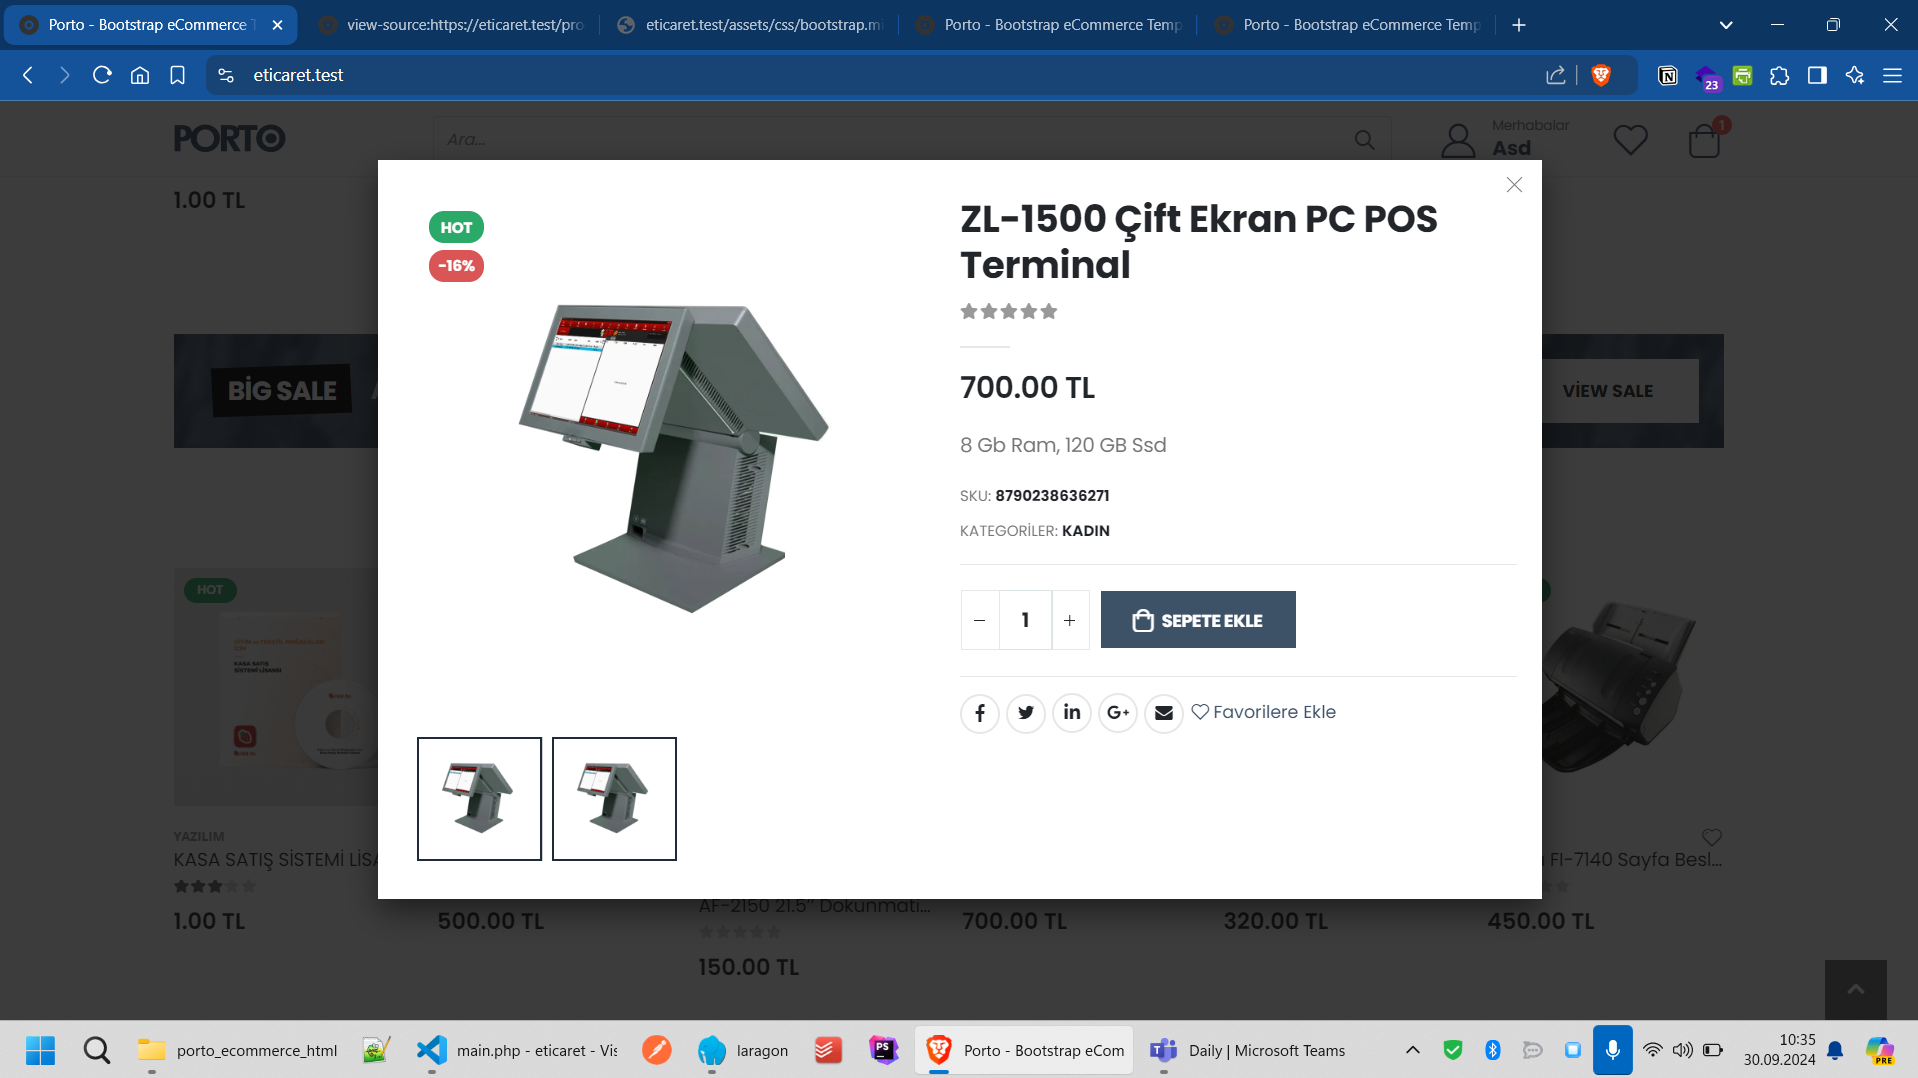Switch to fifth Porto eCommerce tab
The height and width of the screenshot is (1078, 1918).
[x=1348, y=25]
